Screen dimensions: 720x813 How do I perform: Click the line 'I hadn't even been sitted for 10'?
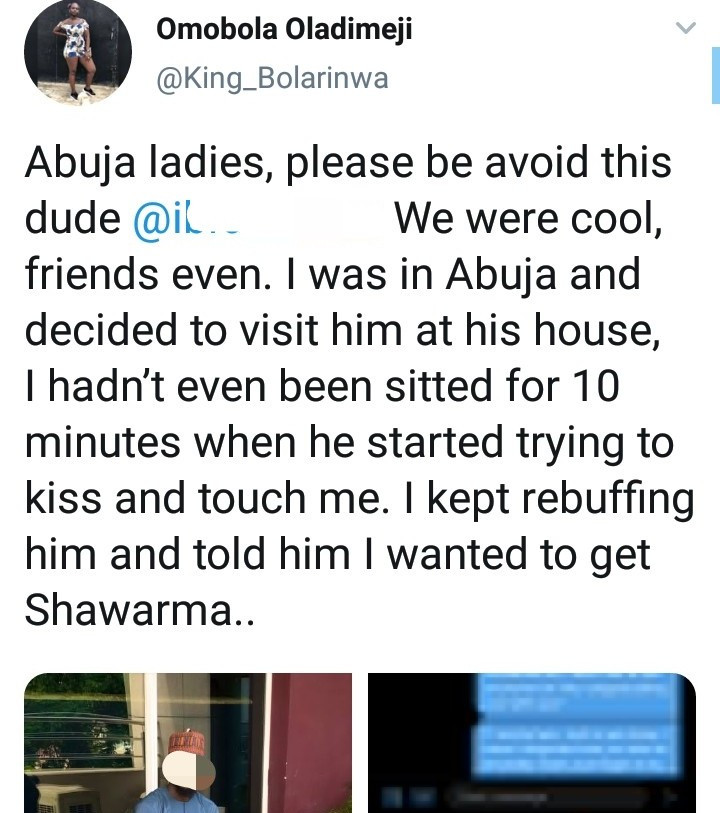pyautogui.click(x=322, y=387)
